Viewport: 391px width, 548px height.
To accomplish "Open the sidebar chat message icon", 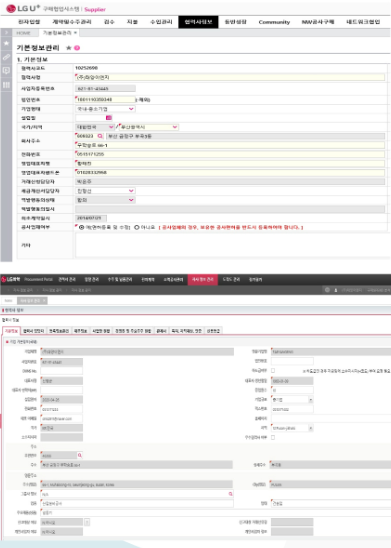I will click(6, 71).
